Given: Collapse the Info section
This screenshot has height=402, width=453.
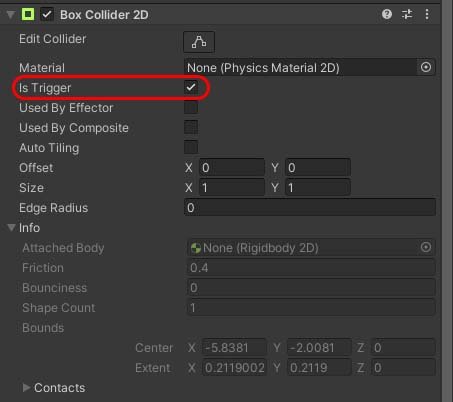Looking at the screenshot, I should (11, 227).
